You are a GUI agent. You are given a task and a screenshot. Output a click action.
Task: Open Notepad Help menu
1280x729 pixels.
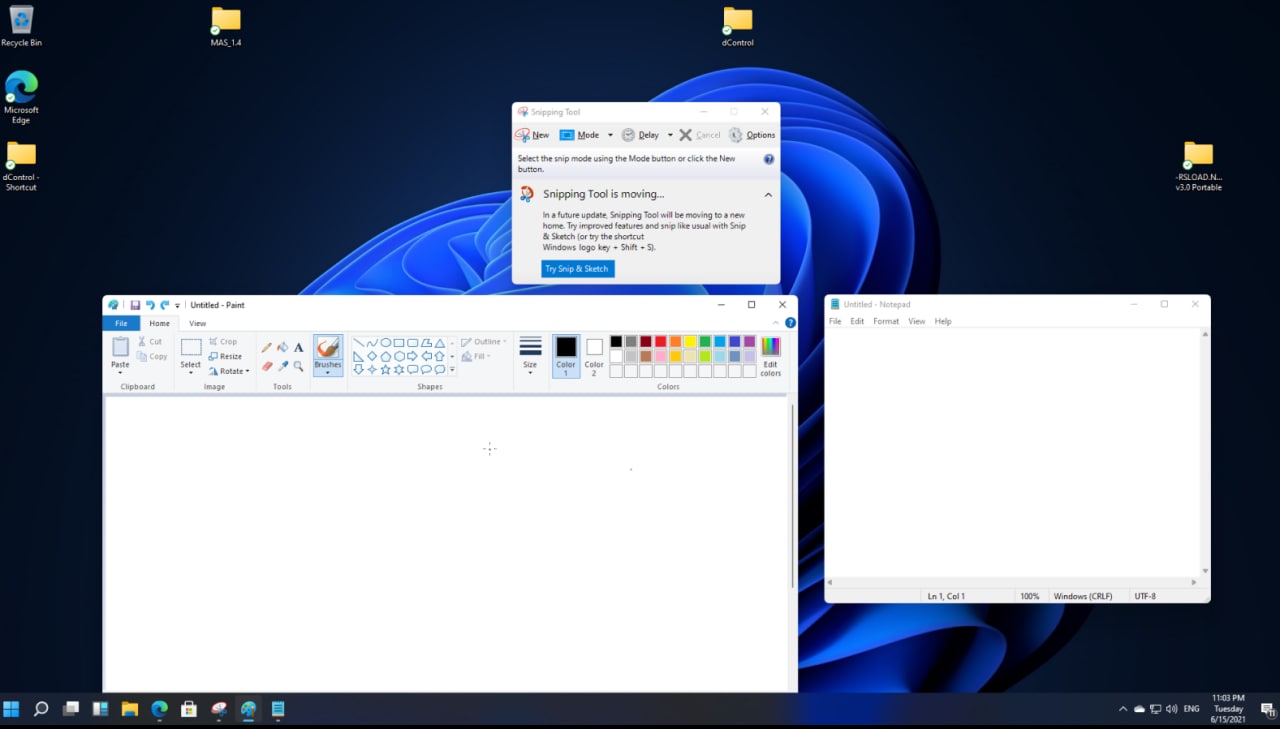[x=943, y=321]
